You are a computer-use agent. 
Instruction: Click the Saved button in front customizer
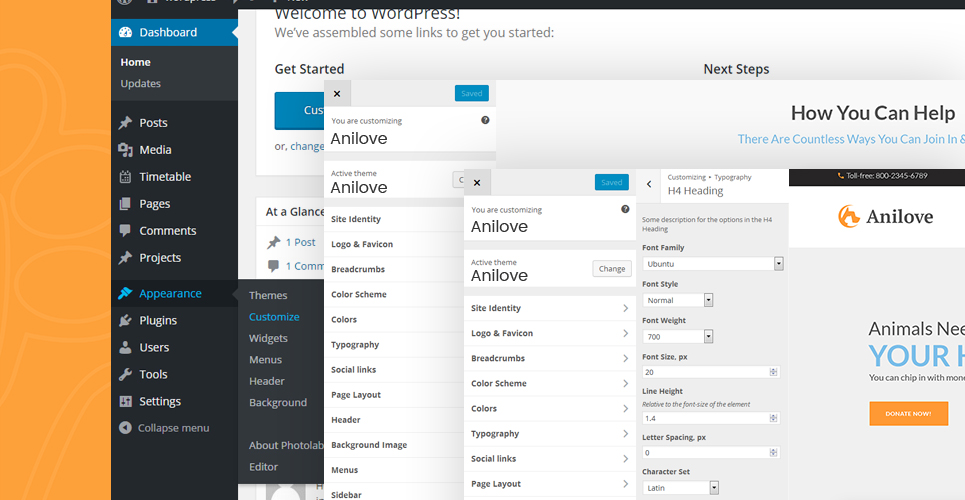pyautogui.click(x=612, y=182)
